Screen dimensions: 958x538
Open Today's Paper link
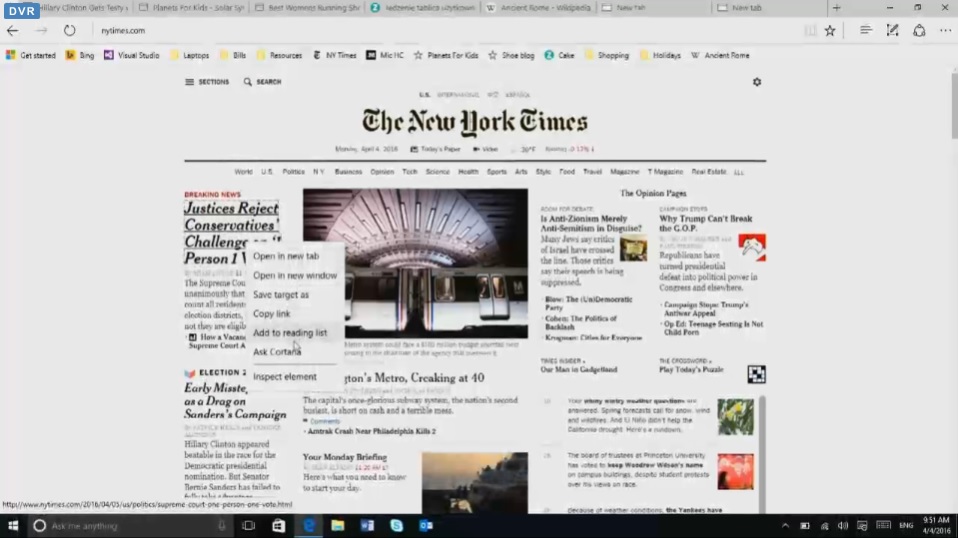pyautogui.click(x=435, y=149)
